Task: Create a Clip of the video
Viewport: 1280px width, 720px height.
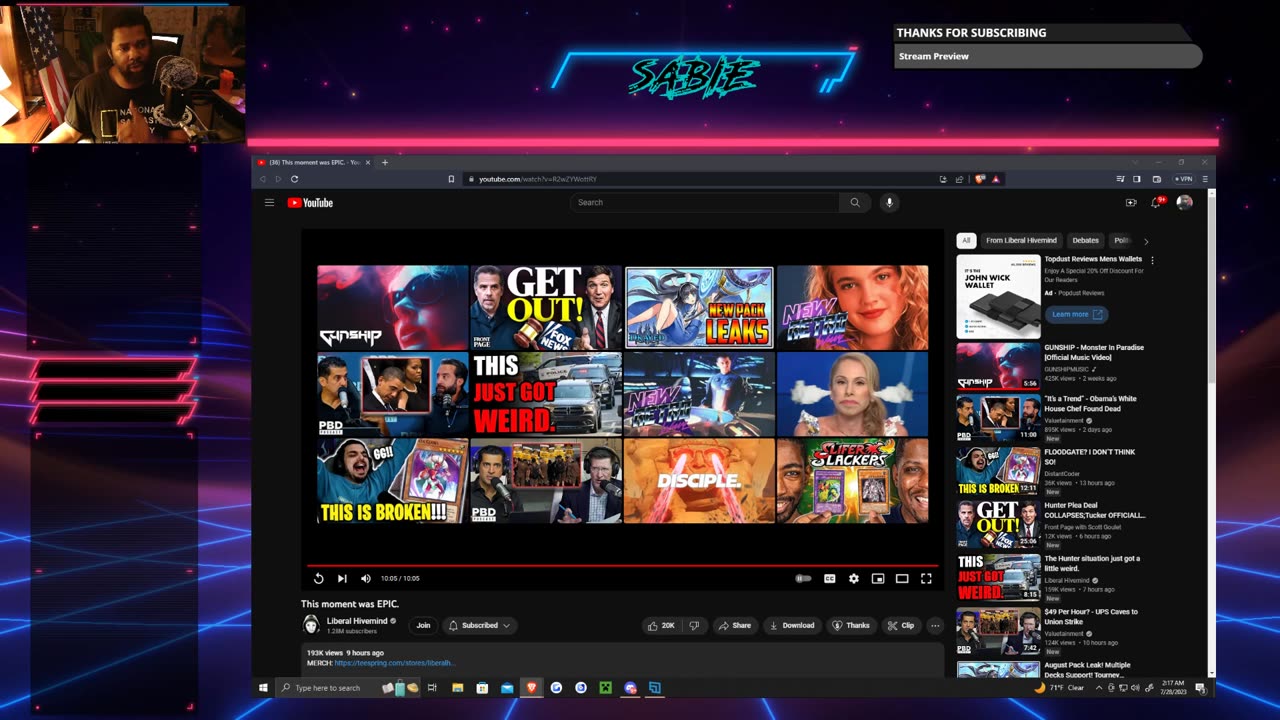Action: 901,625
